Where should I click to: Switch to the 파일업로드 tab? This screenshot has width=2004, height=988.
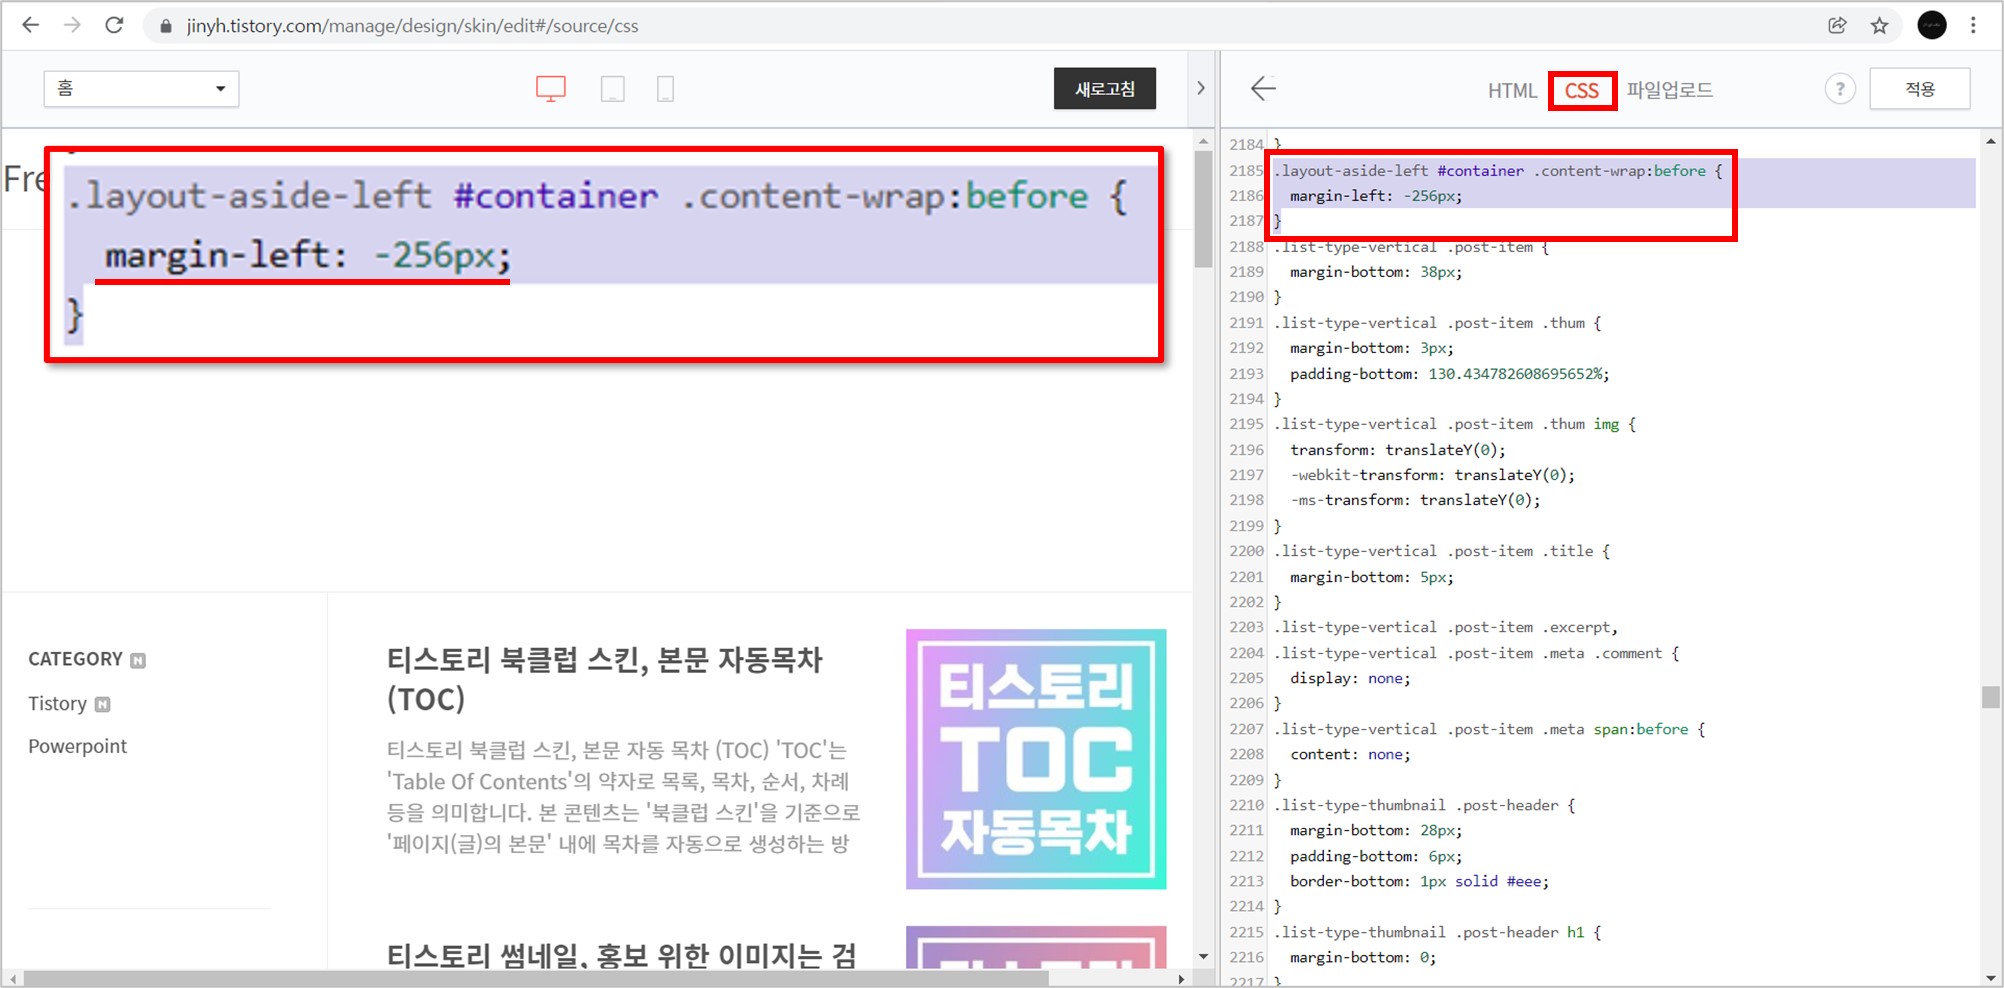click(1669, 90)
